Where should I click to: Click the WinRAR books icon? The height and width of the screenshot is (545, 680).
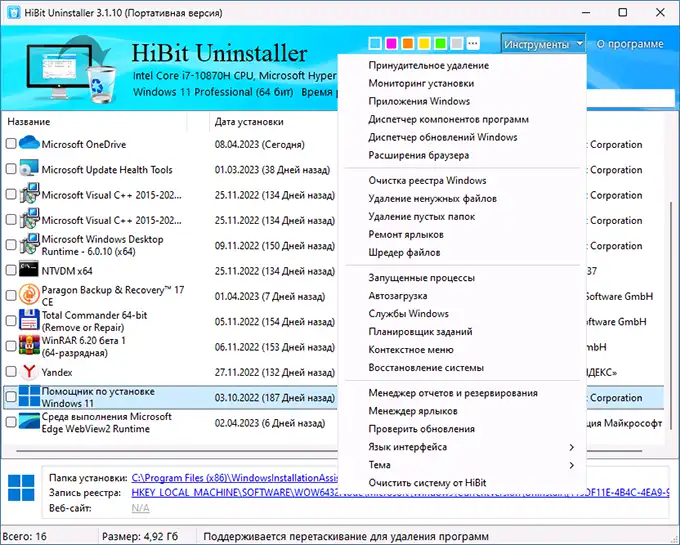click(x=29, y=346)
